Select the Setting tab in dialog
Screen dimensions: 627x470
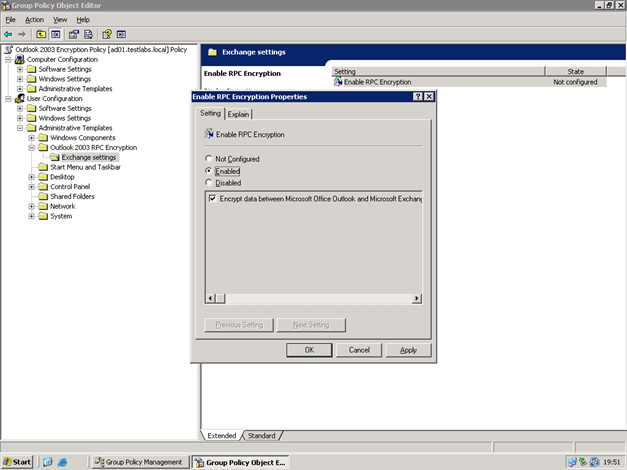point(210,113)
